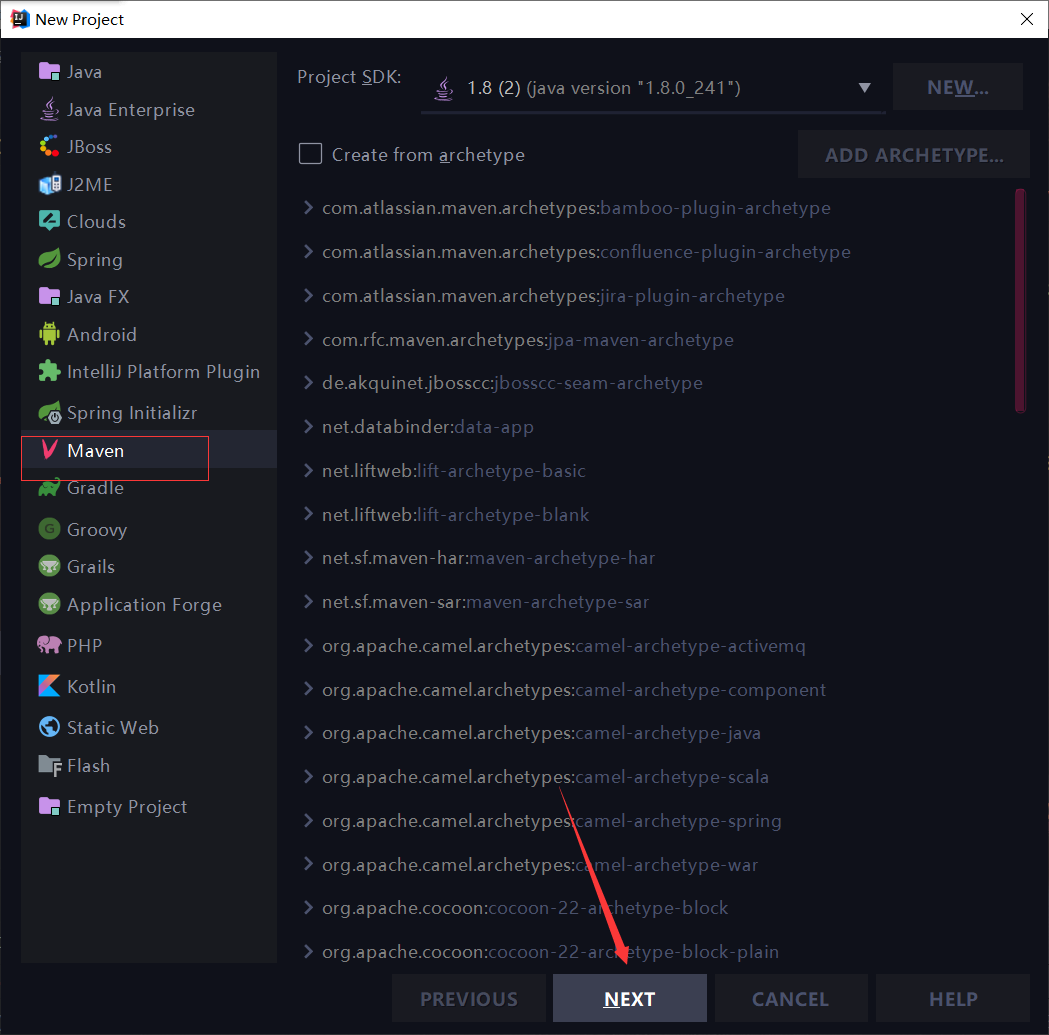The image size is (1049, 1035).
Task: Click NEW... SDK button
Action: coord(957,87)
